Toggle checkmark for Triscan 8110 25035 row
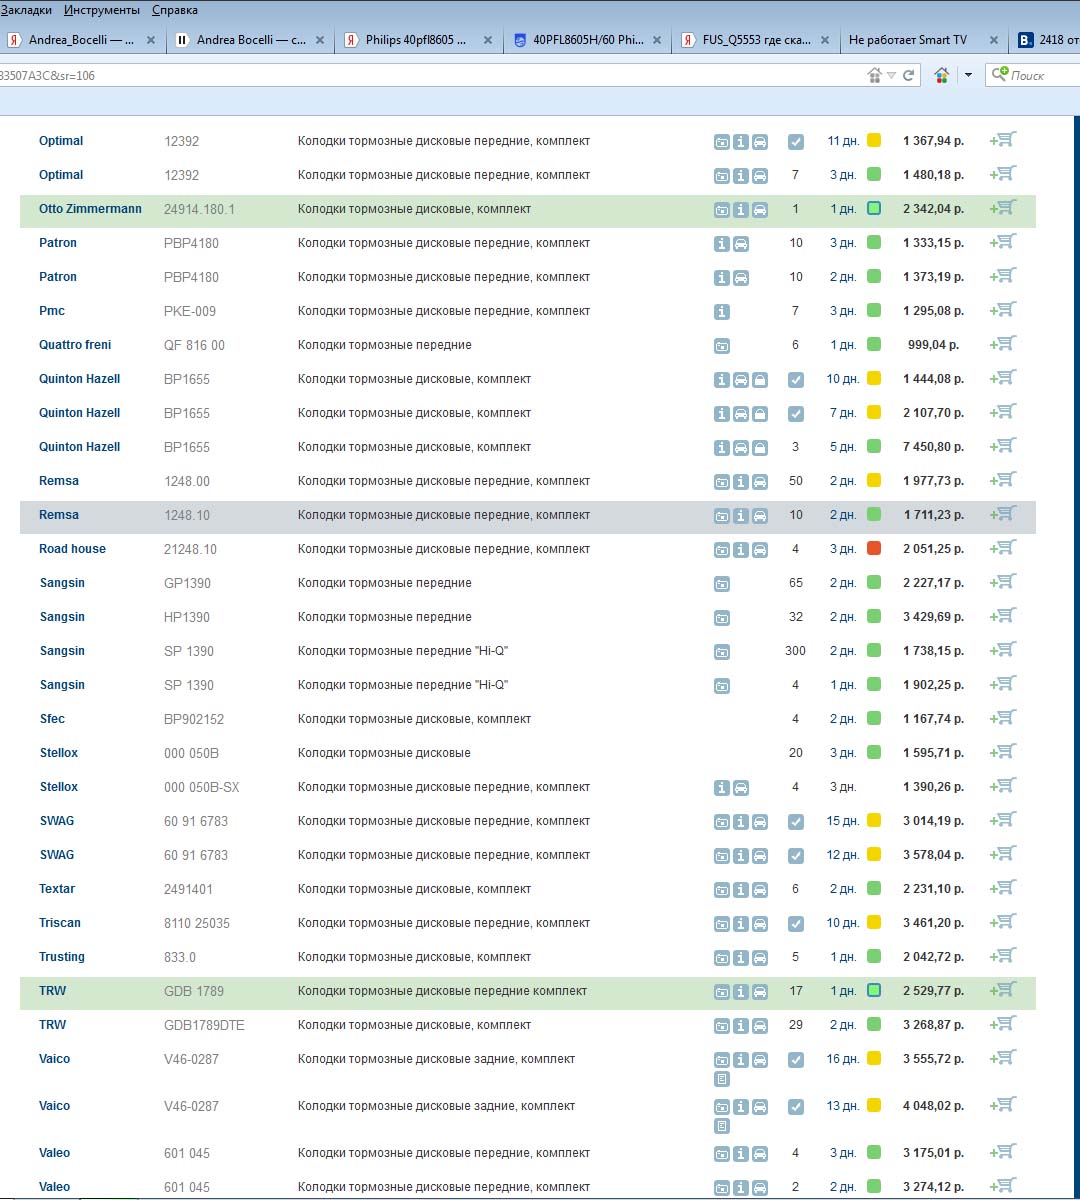Image resolution: width=1080 pixels, height=1200 pixels. (796, 924)
